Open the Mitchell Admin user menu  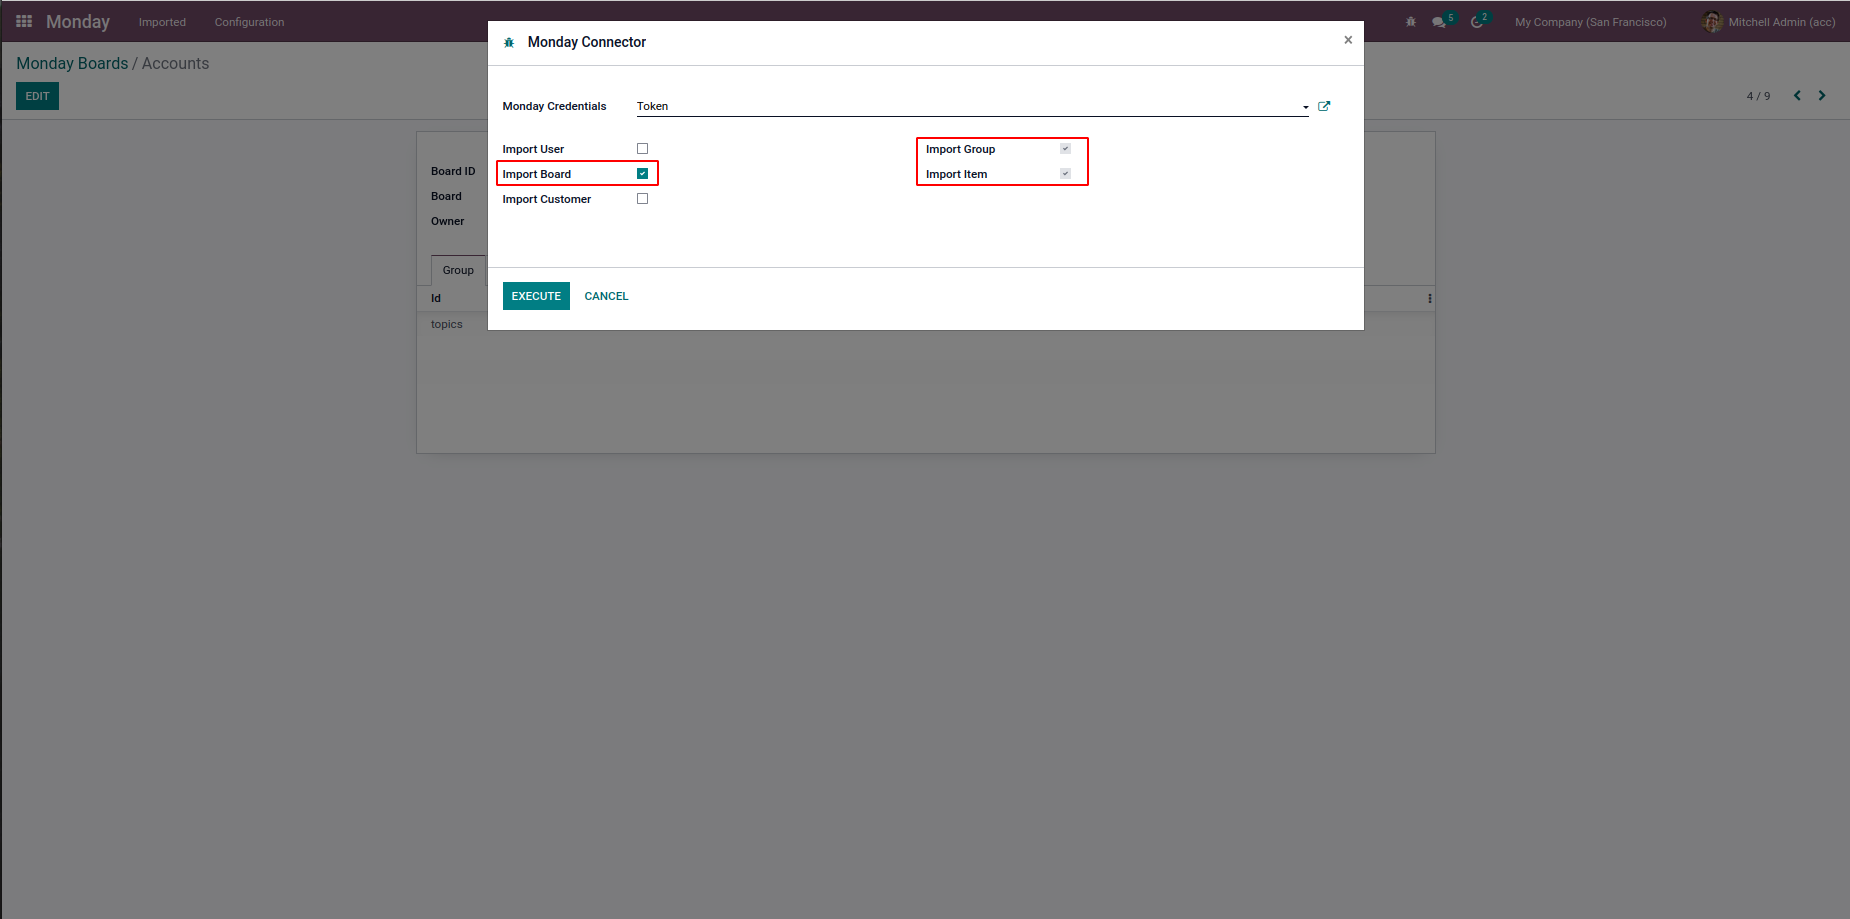(x=1769, y=22)
